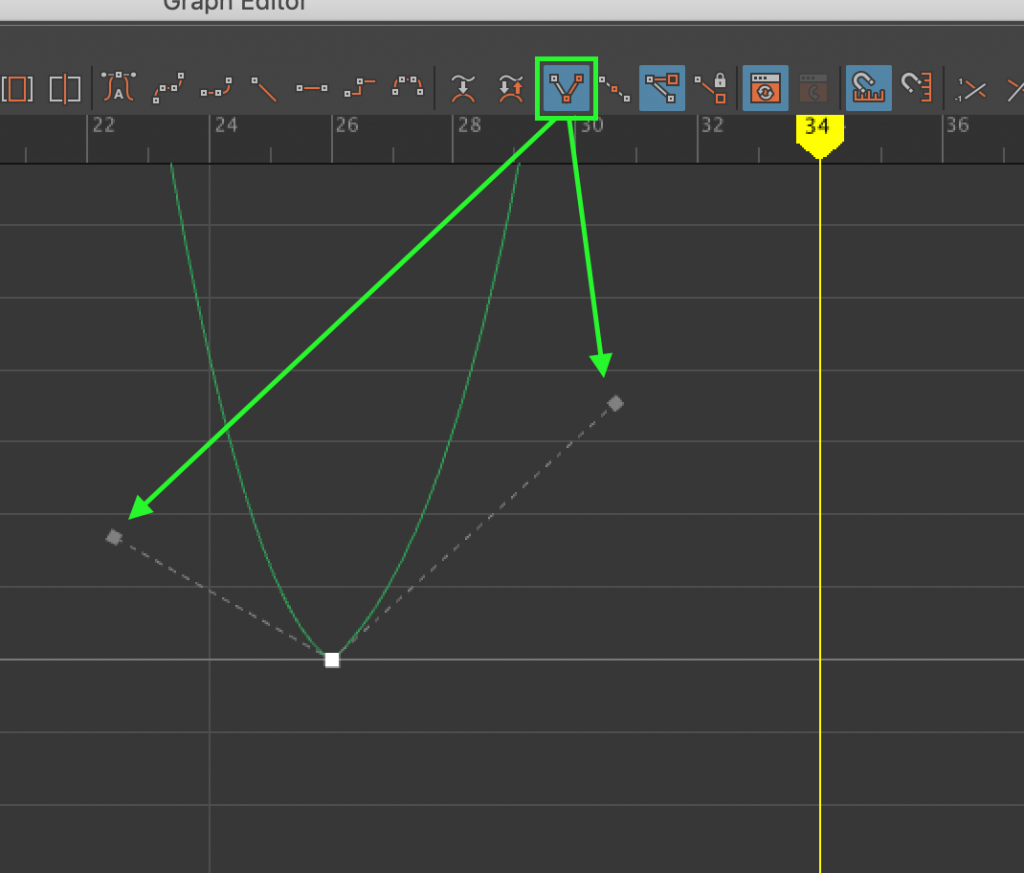Apply Linear tangents
Screen dimensions: 1024x873
click(263, 88)
